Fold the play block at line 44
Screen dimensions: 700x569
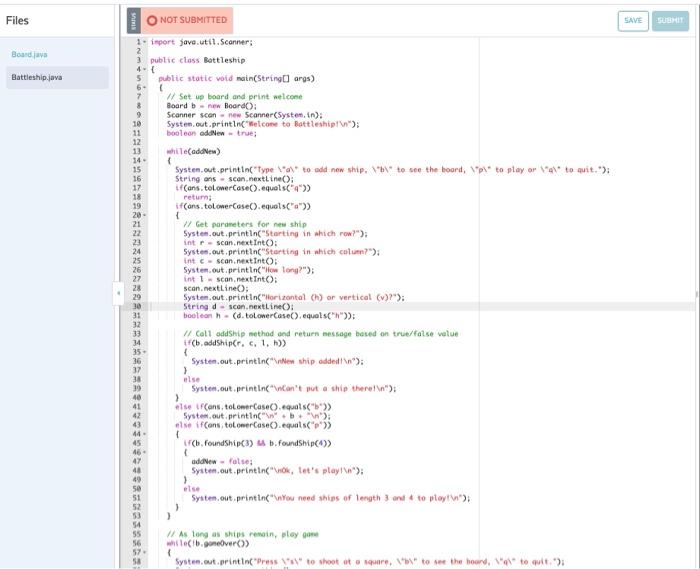coord(145,434)
